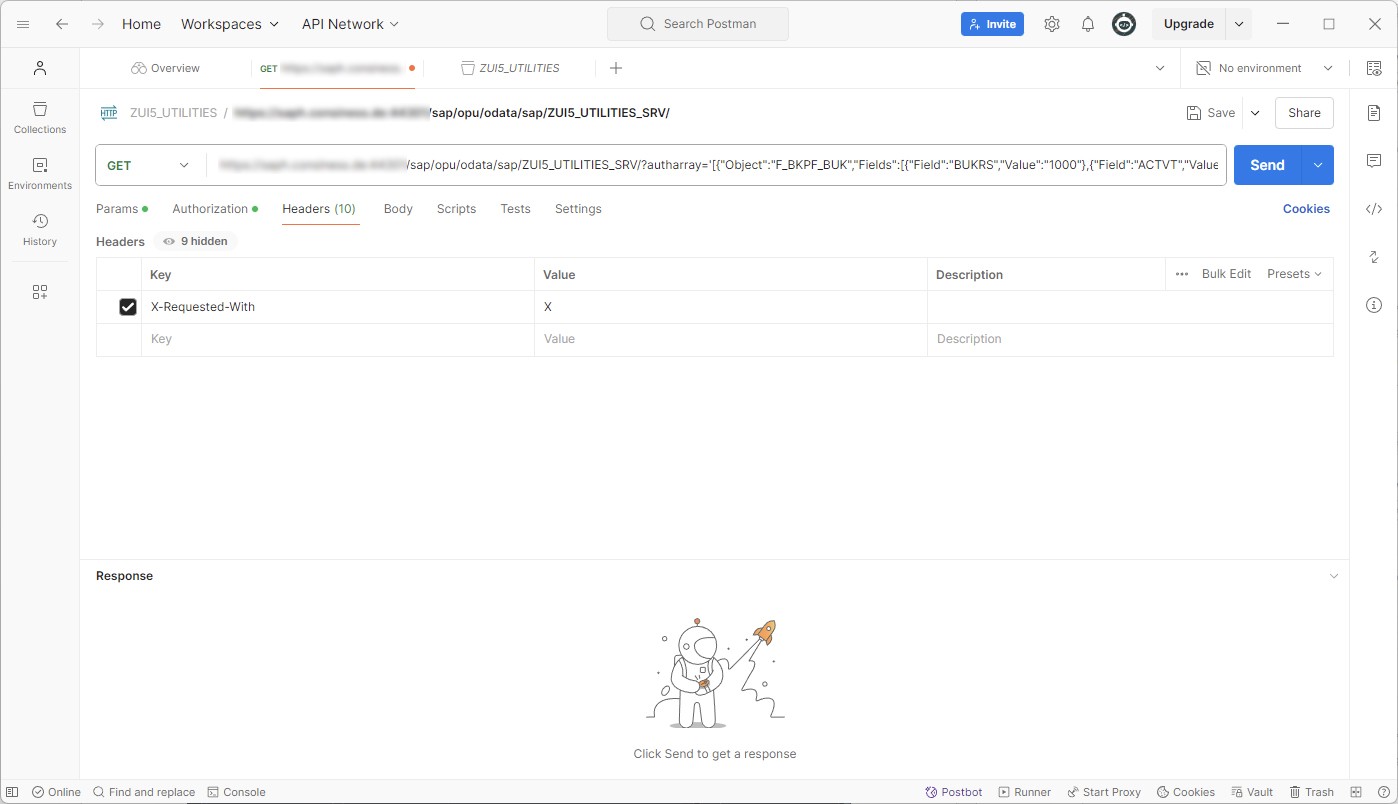Open Postman settings gear
This screenshot has height=804, width=1398.
click(x=1052, y=24)
